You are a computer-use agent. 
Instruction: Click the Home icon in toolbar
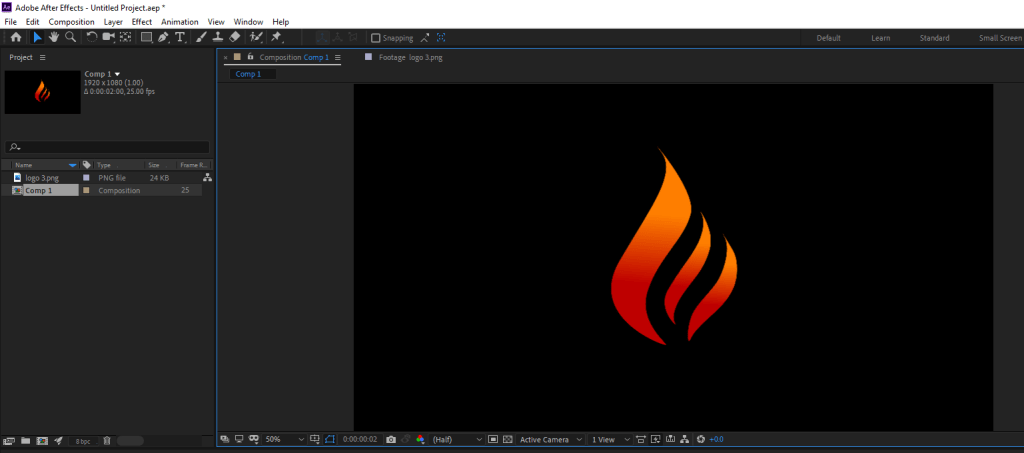point(16,37)
